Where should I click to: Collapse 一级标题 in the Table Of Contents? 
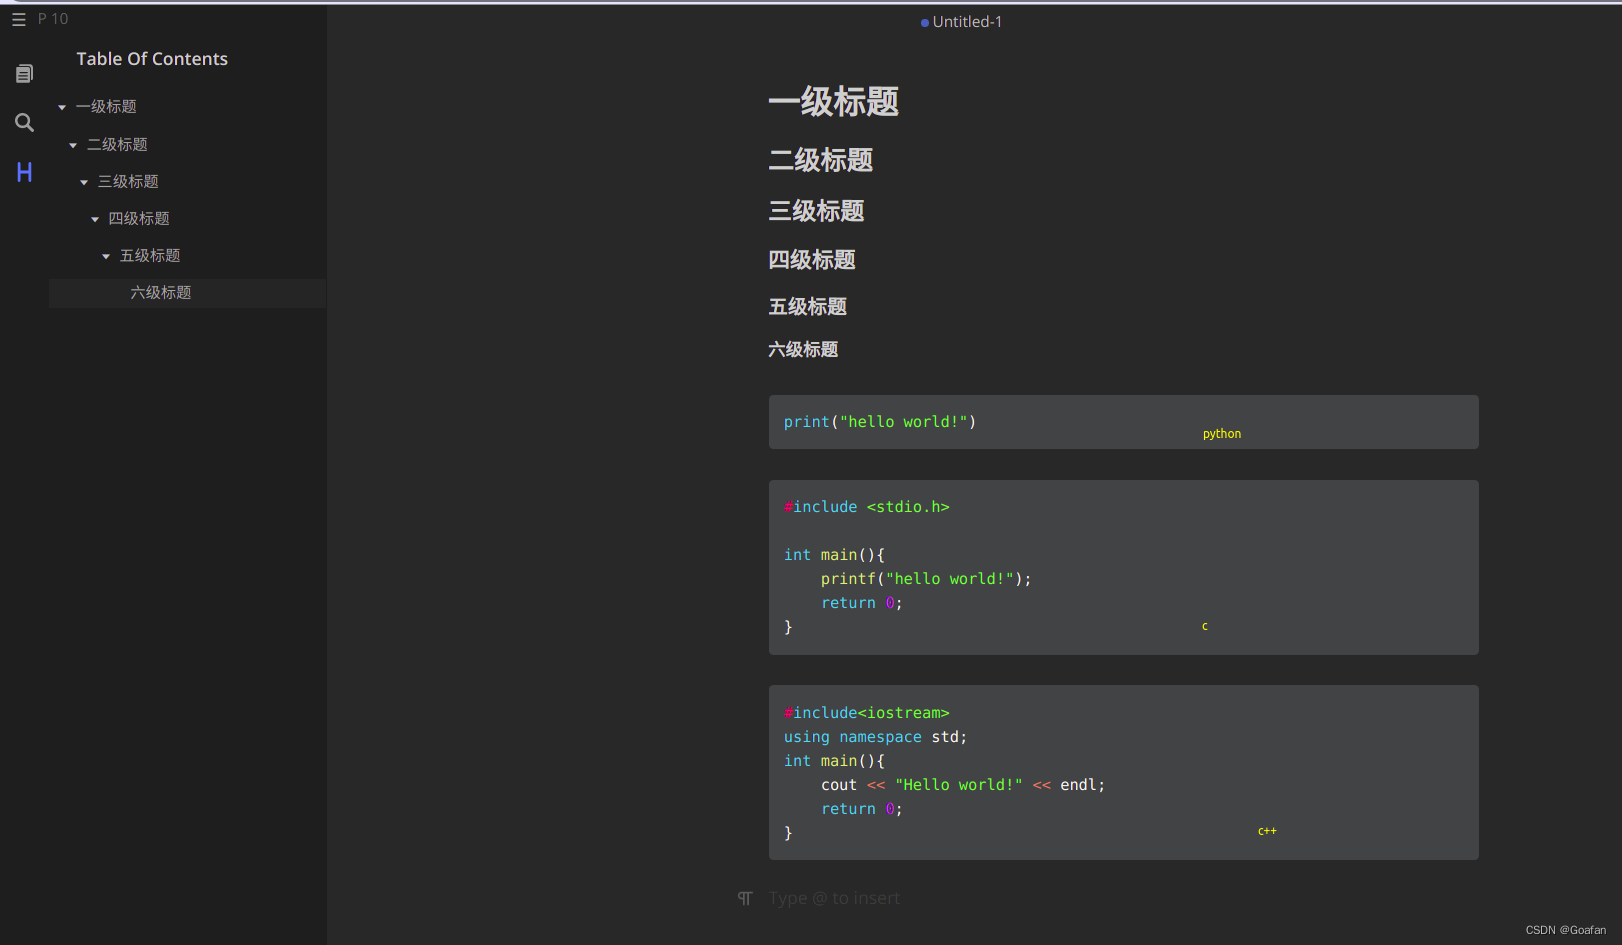(x=61, y=106)
